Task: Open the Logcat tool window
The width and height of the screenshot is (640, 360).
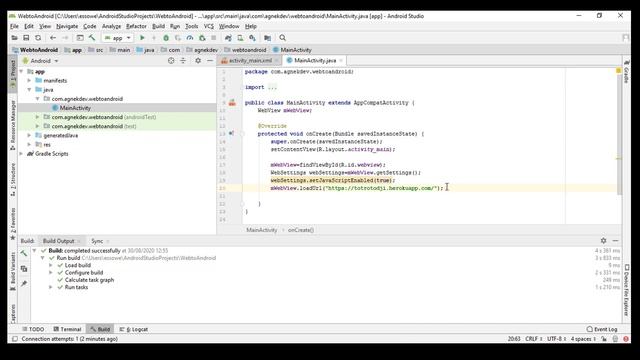Action: click(133, 329)
